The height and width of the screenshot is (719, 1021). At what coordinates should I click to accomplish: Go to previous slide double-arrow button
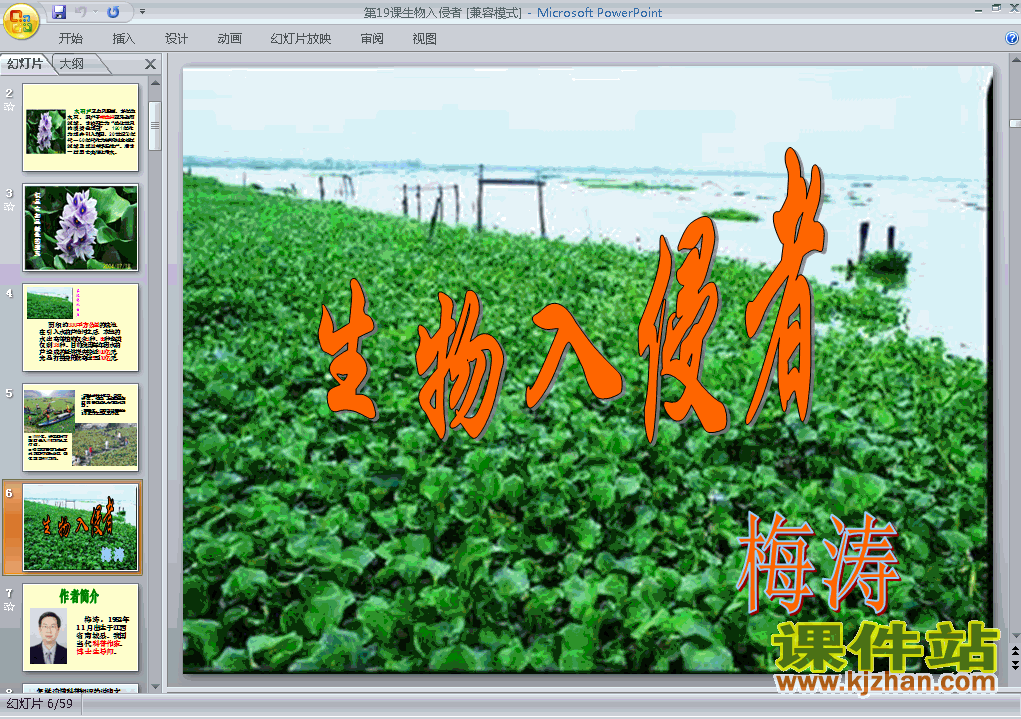[x=1015, y=651]
